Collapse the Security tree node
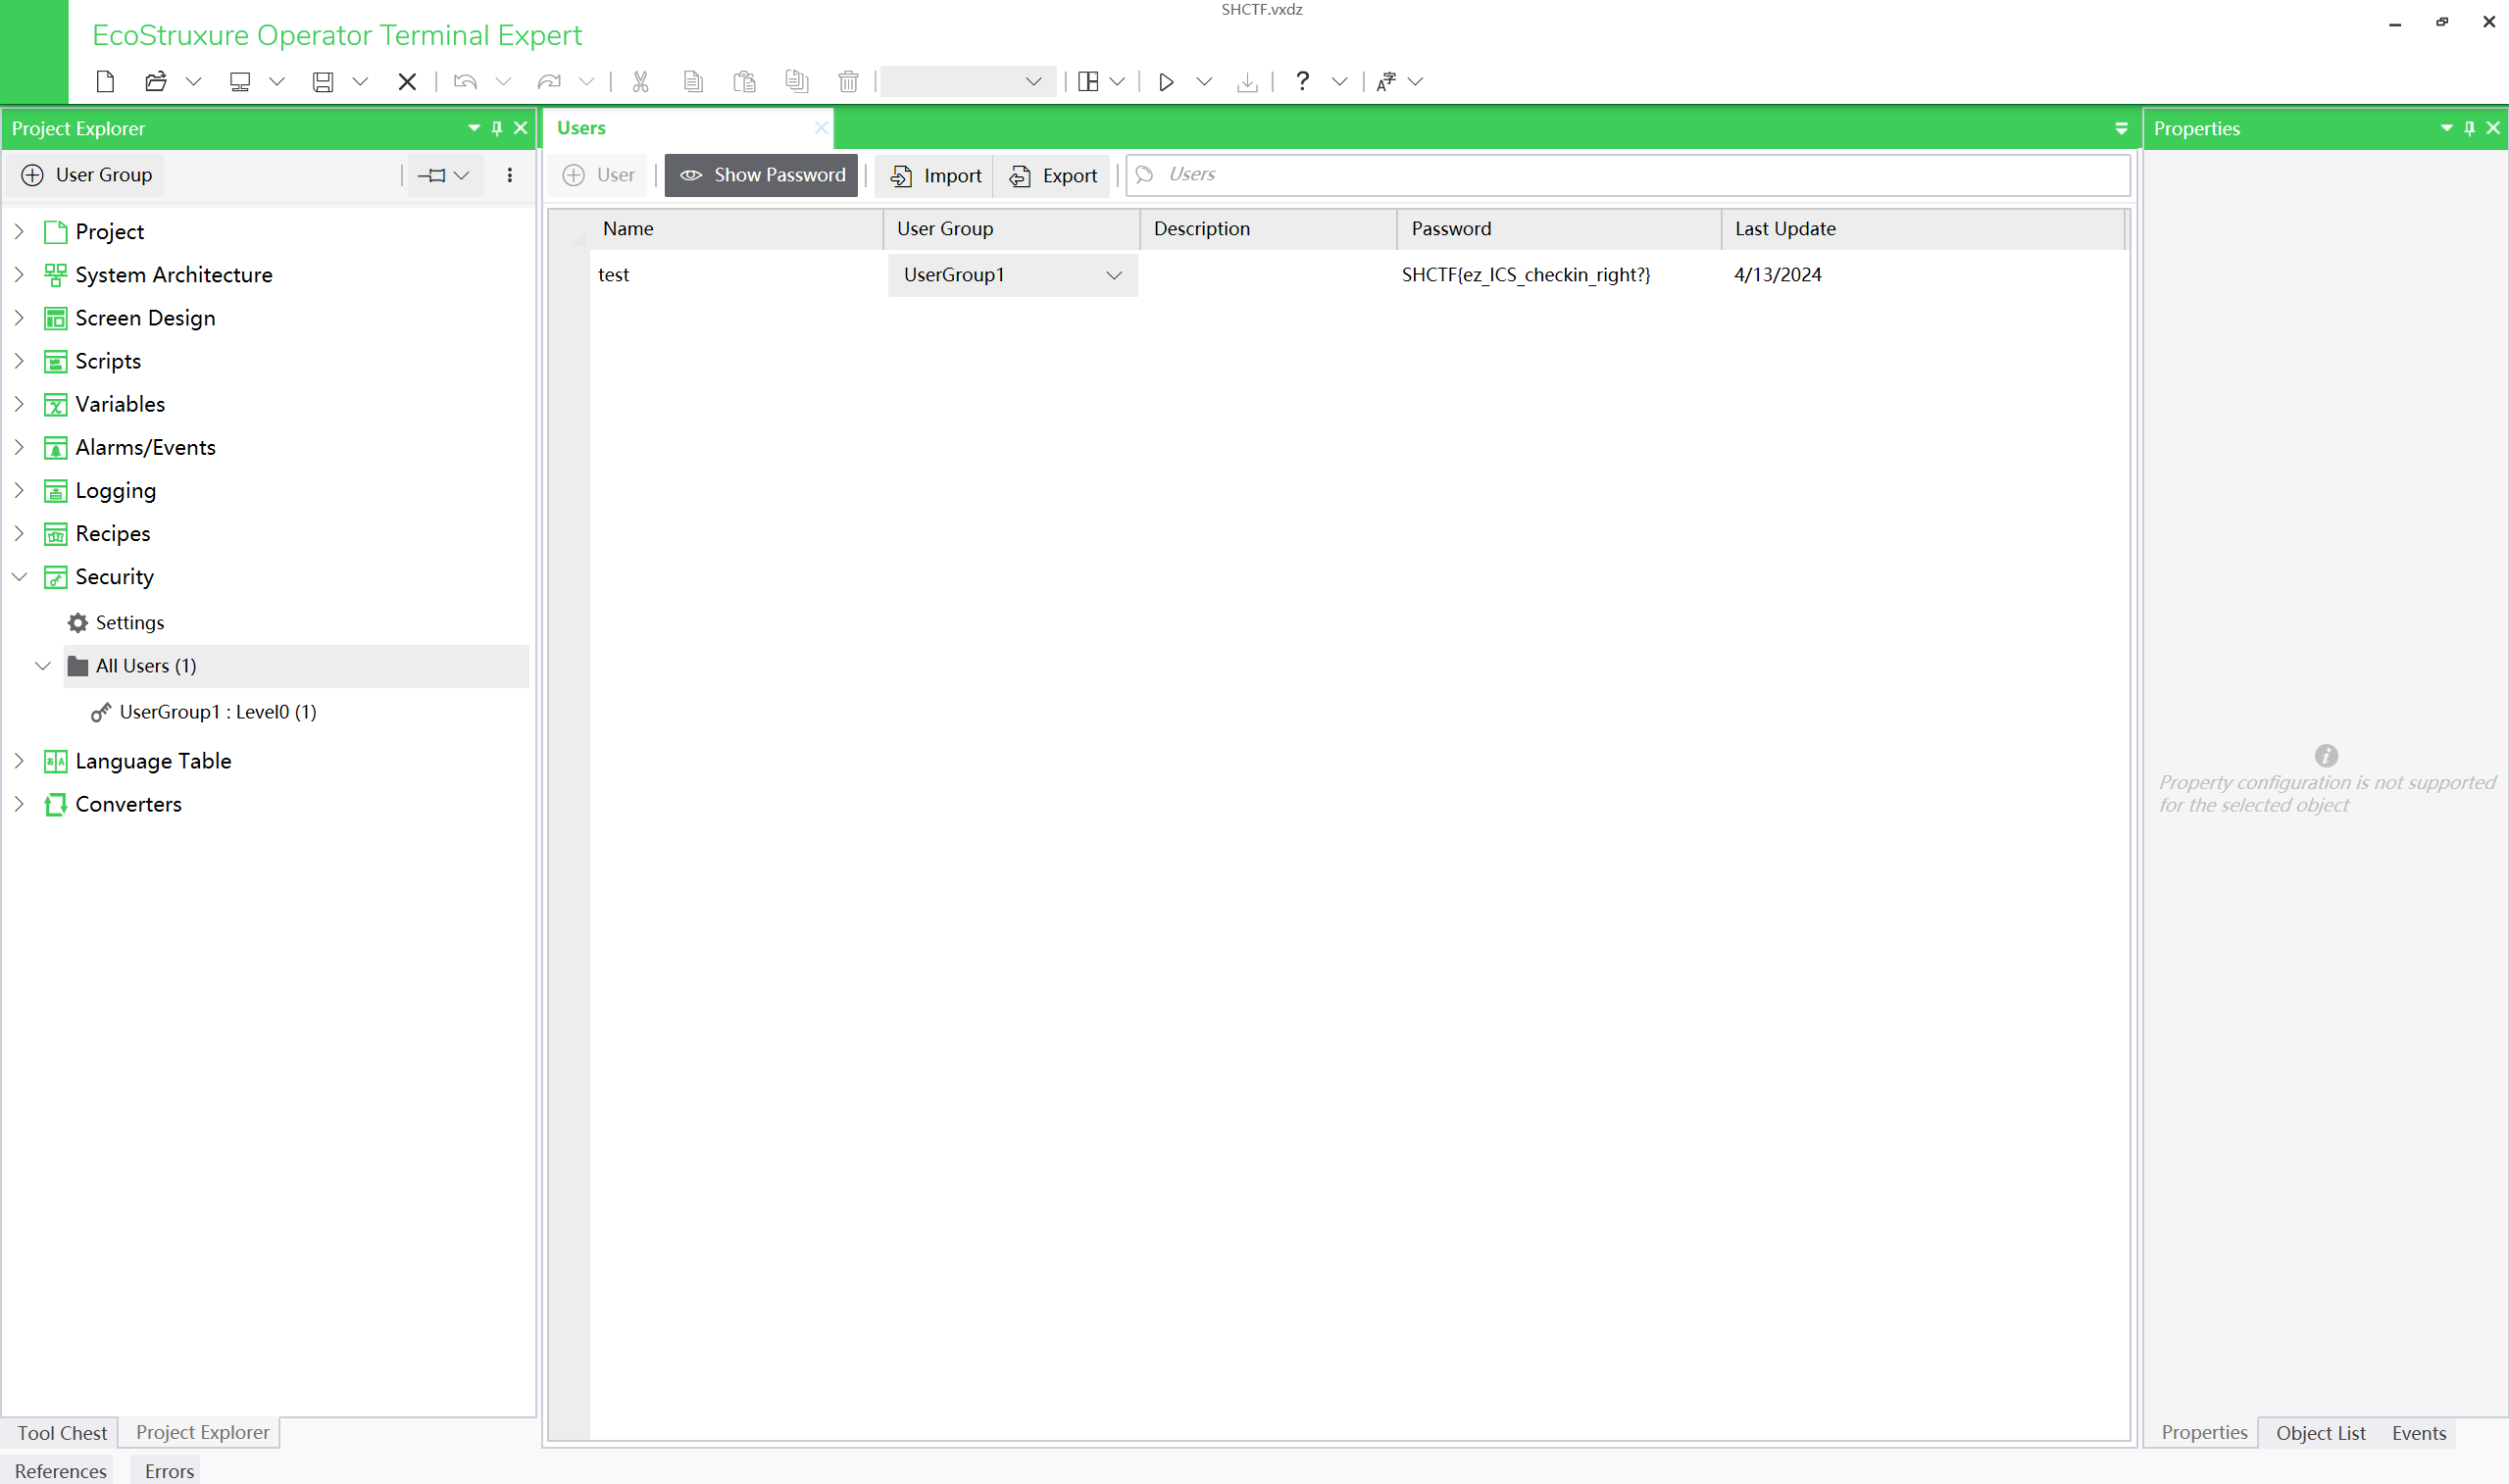This screenshot has height=1484, width=2509. point(19,576)
